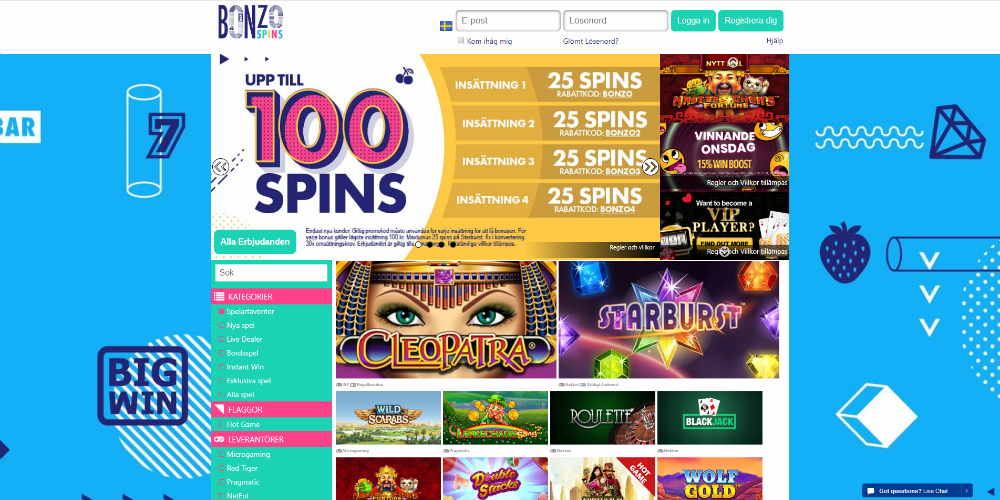Viewport: 1000px width, 500px height.
Task: Enable the Microgaming provider filter
Action: click(x=221, y=455)
